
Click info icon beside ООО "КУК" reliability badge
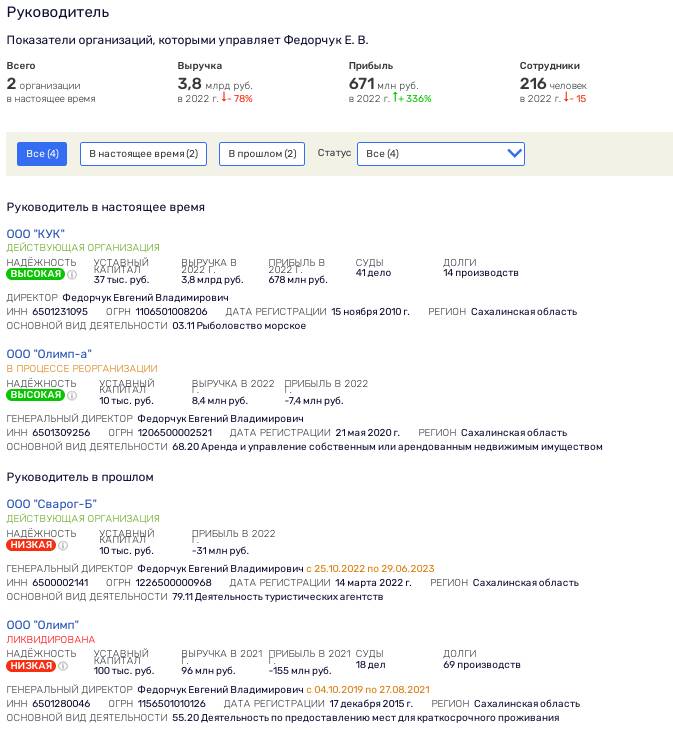coord(72,275)
